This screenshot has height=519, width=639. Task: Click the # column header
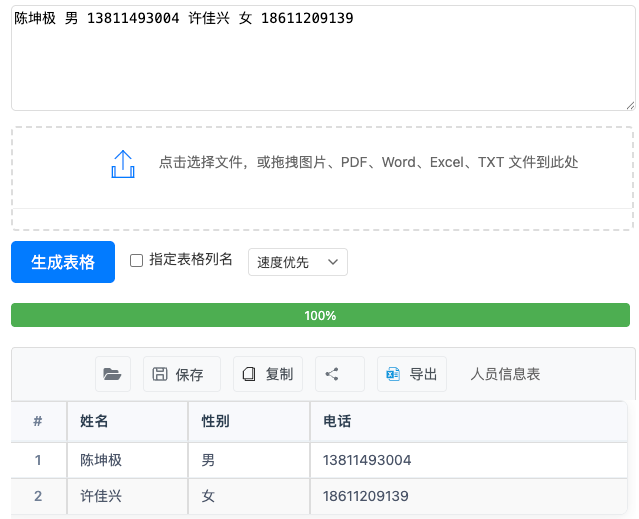[38, 421]
